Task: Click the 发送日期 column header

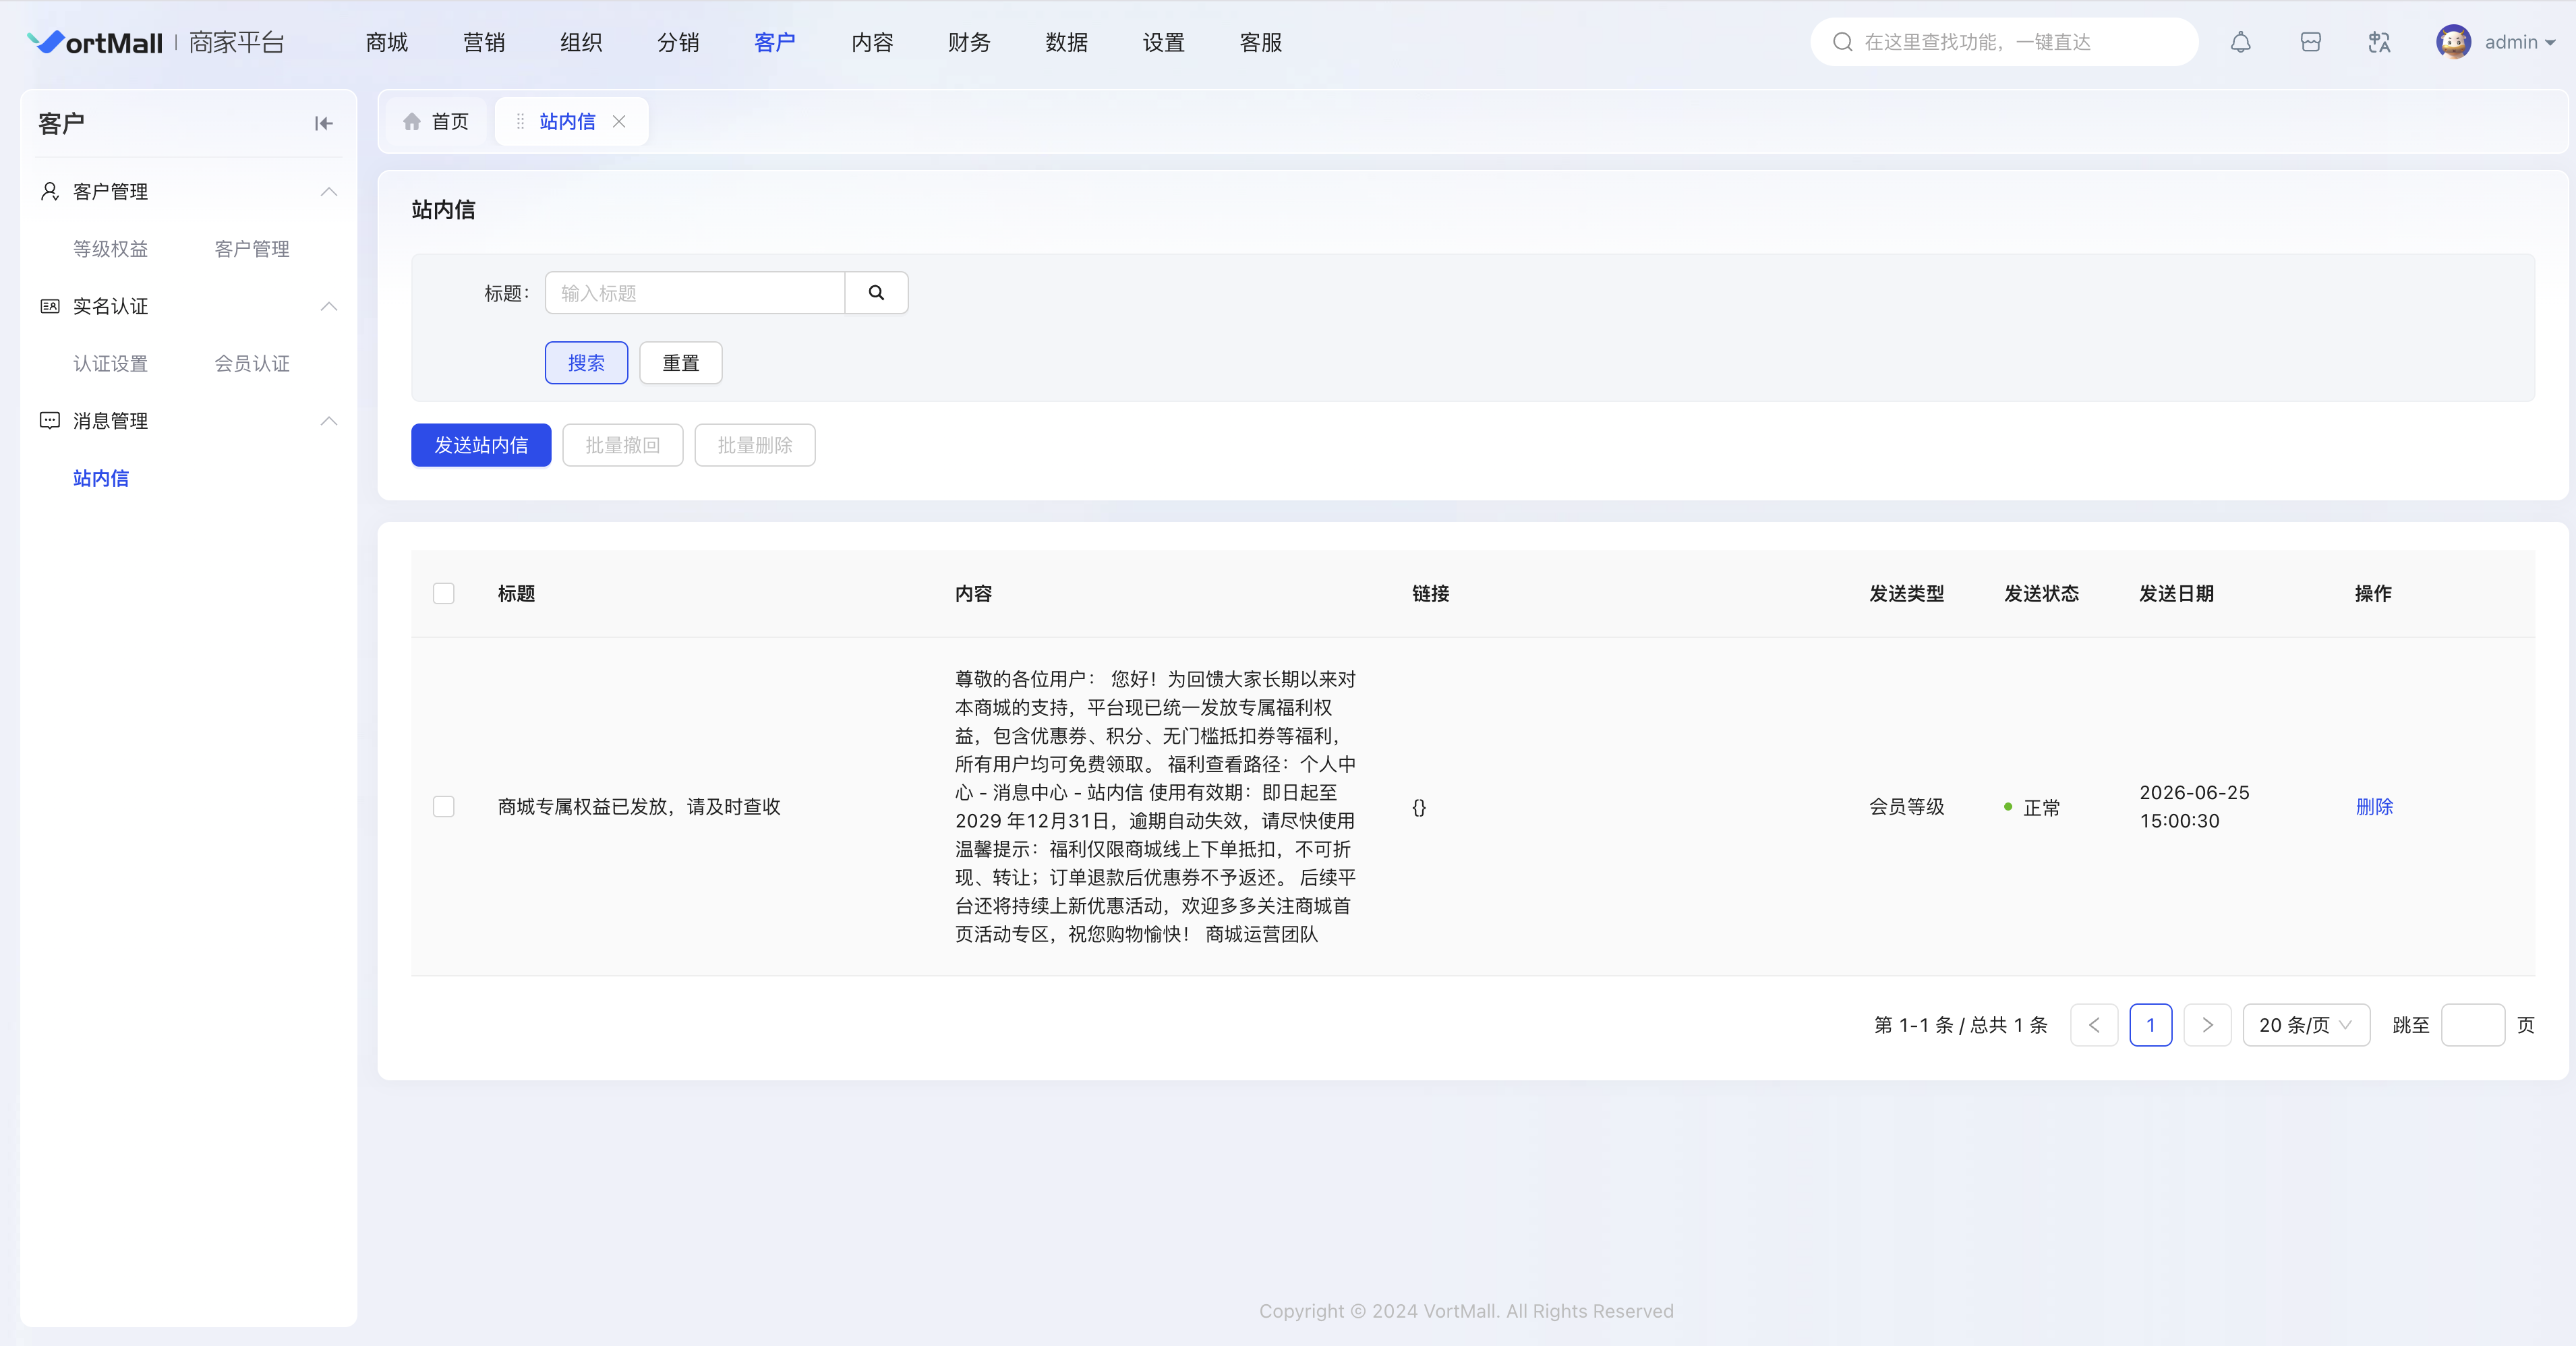Action: point(2176,593)
